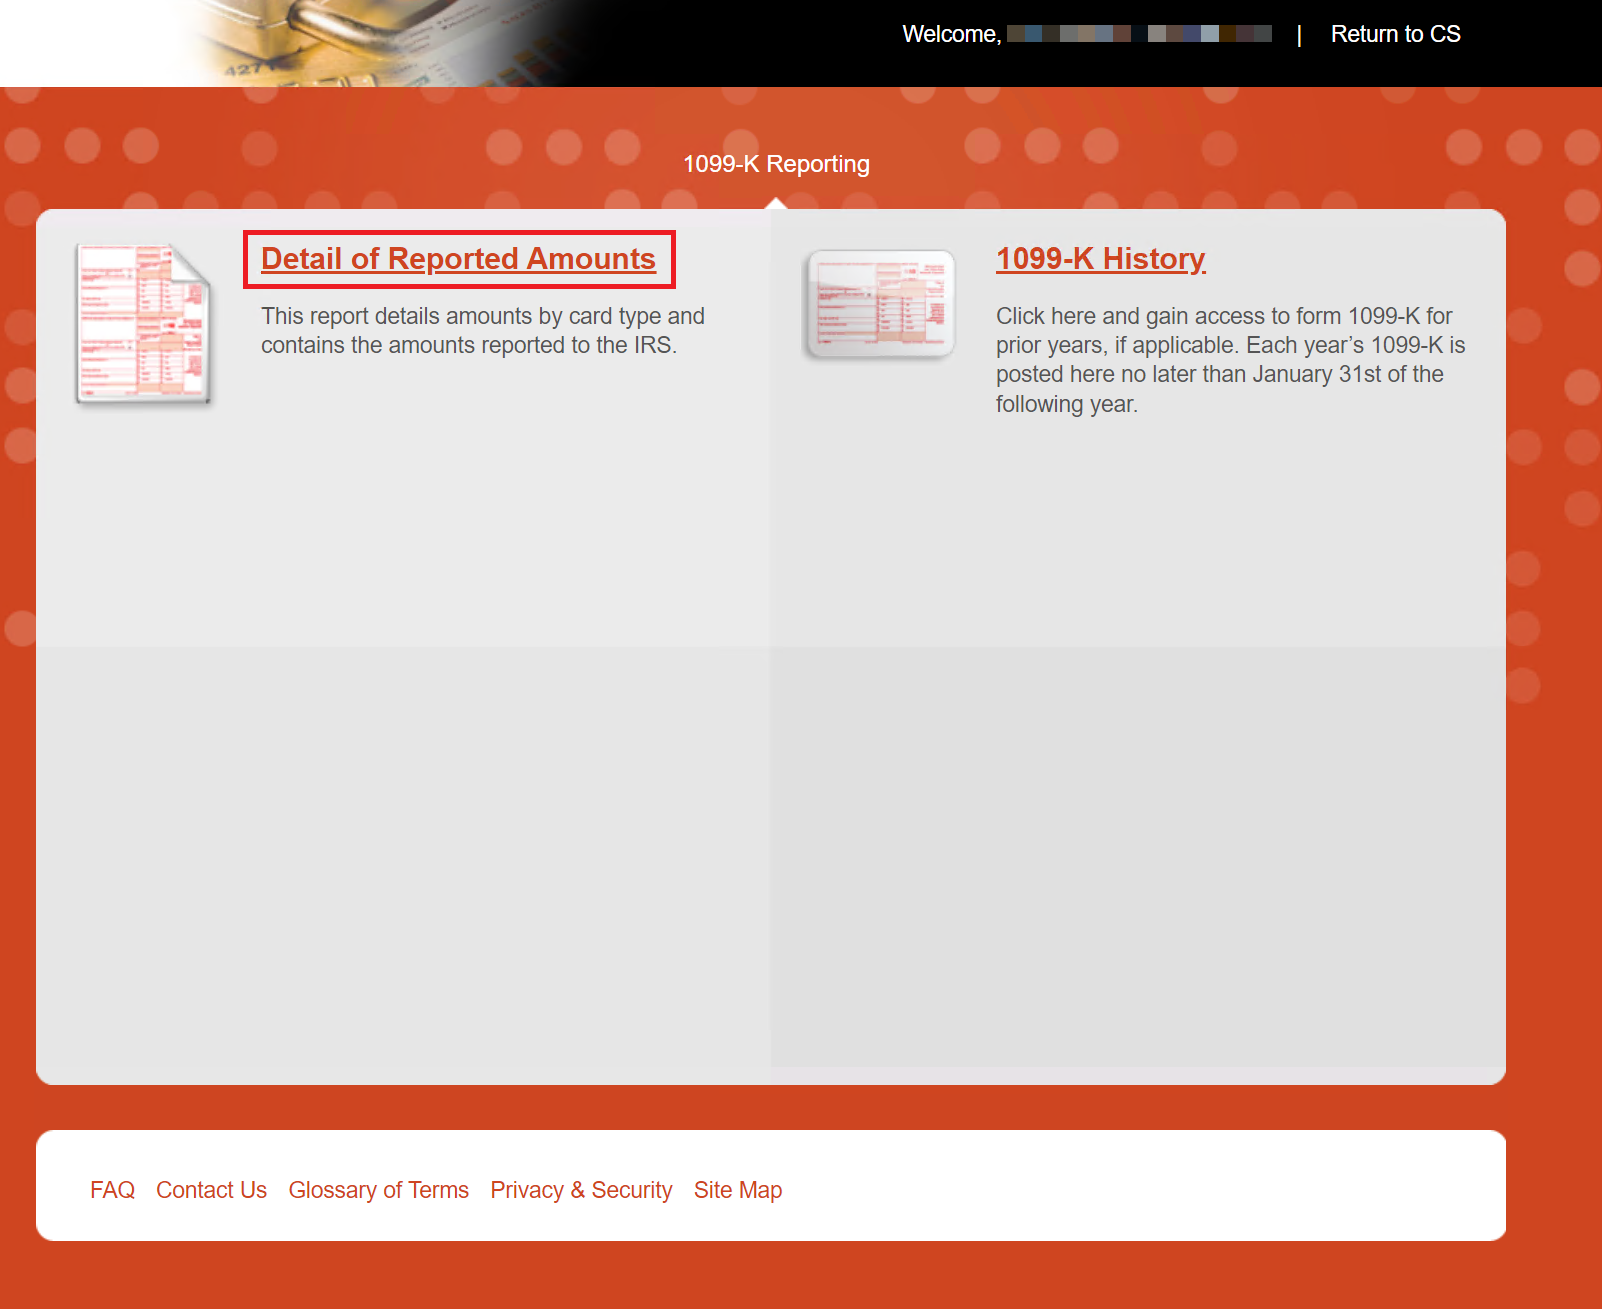Open the Site Map link
This screenshot has width=1602, height=1309.
click(738, 1190)
